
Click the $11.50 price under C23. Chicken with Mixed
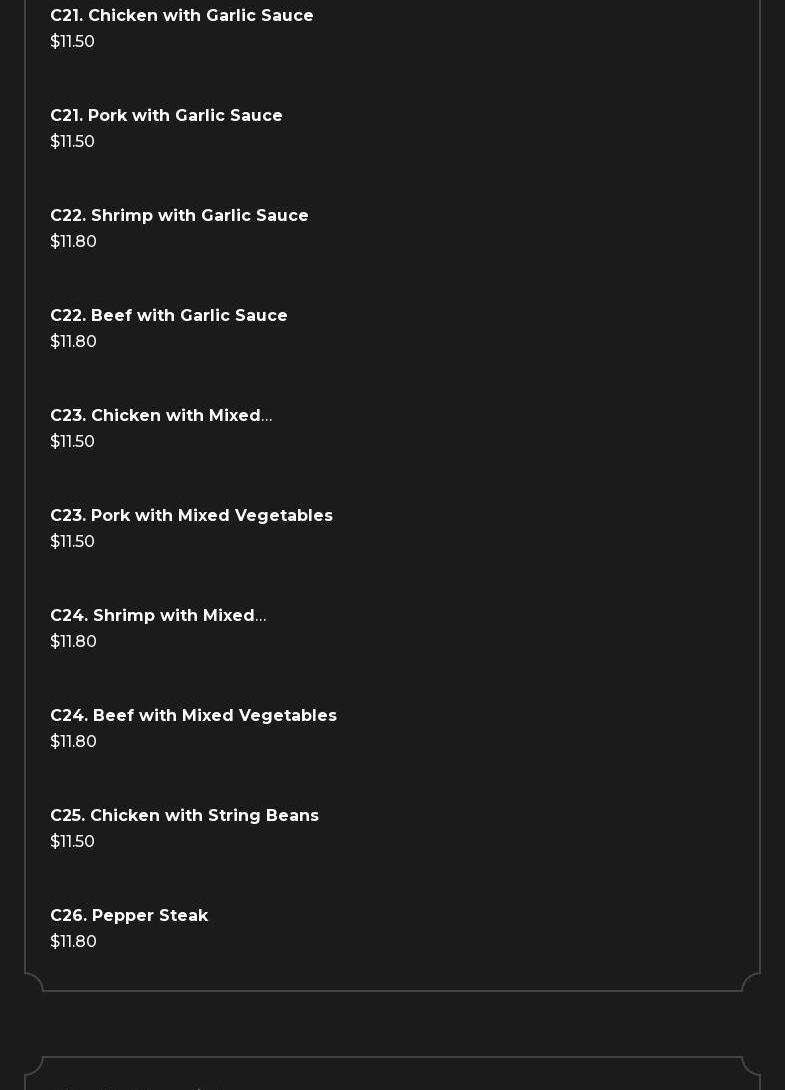(72, 442)
